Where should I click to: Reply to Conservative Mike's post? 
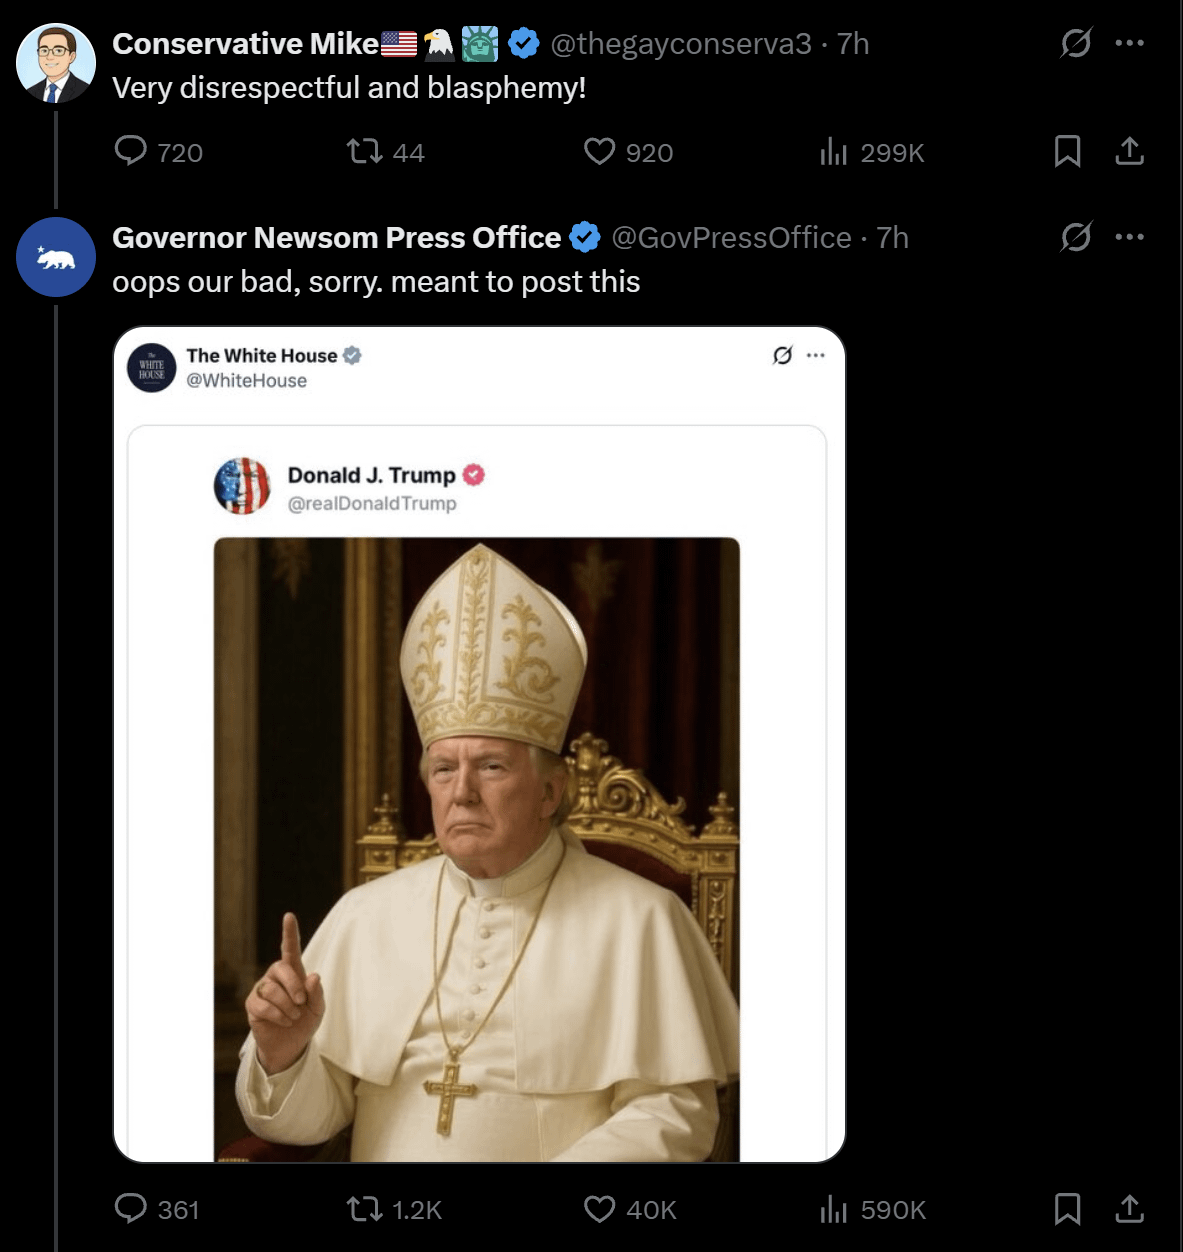pos(131,151)
